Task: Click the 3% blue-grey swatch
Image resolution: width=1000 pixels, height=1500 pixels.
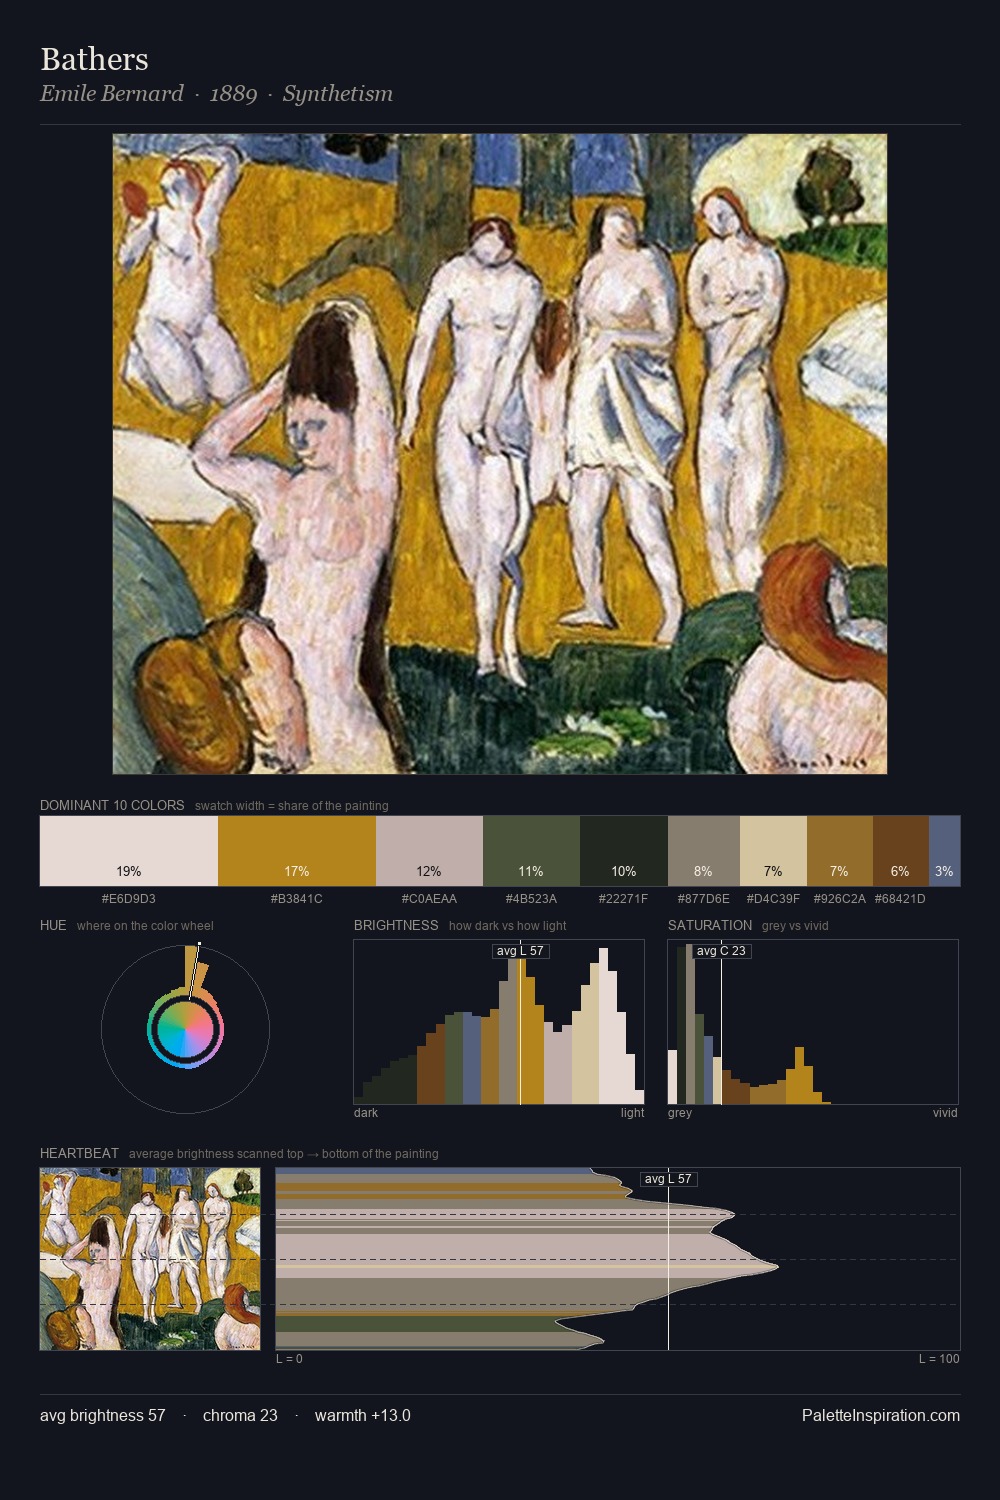Action: pos(944,851)
